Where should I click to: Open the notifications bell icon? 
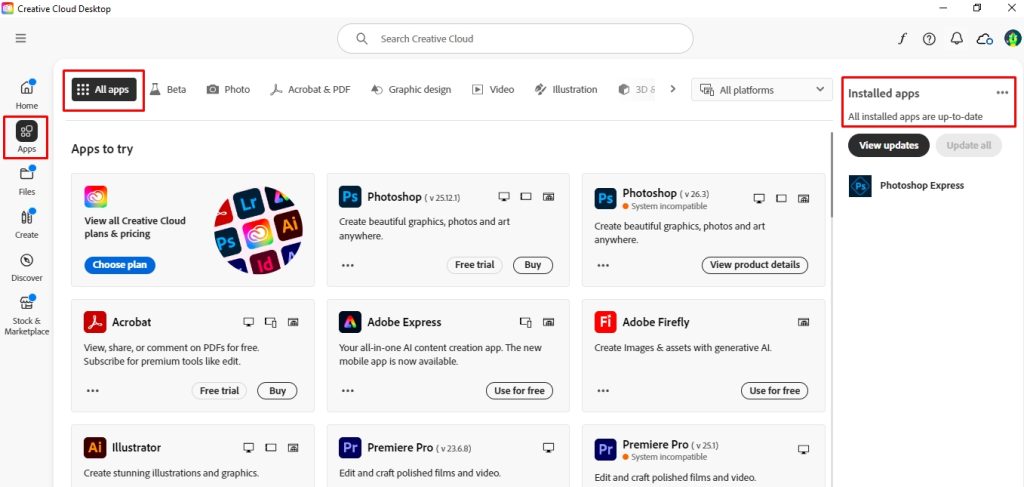tap(957, 39)
